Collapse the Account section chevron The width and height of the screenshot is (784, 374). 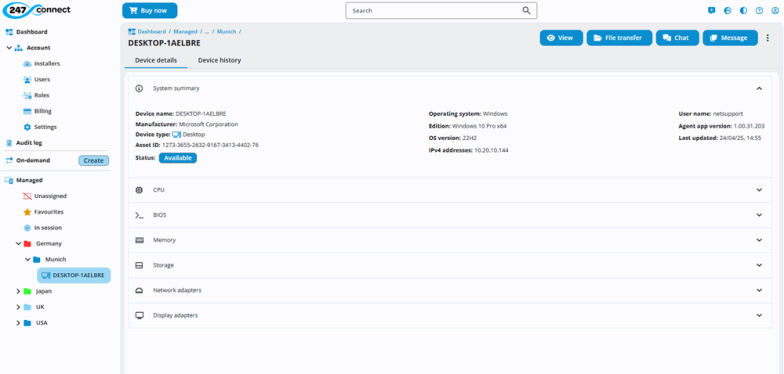pos(9,48)
